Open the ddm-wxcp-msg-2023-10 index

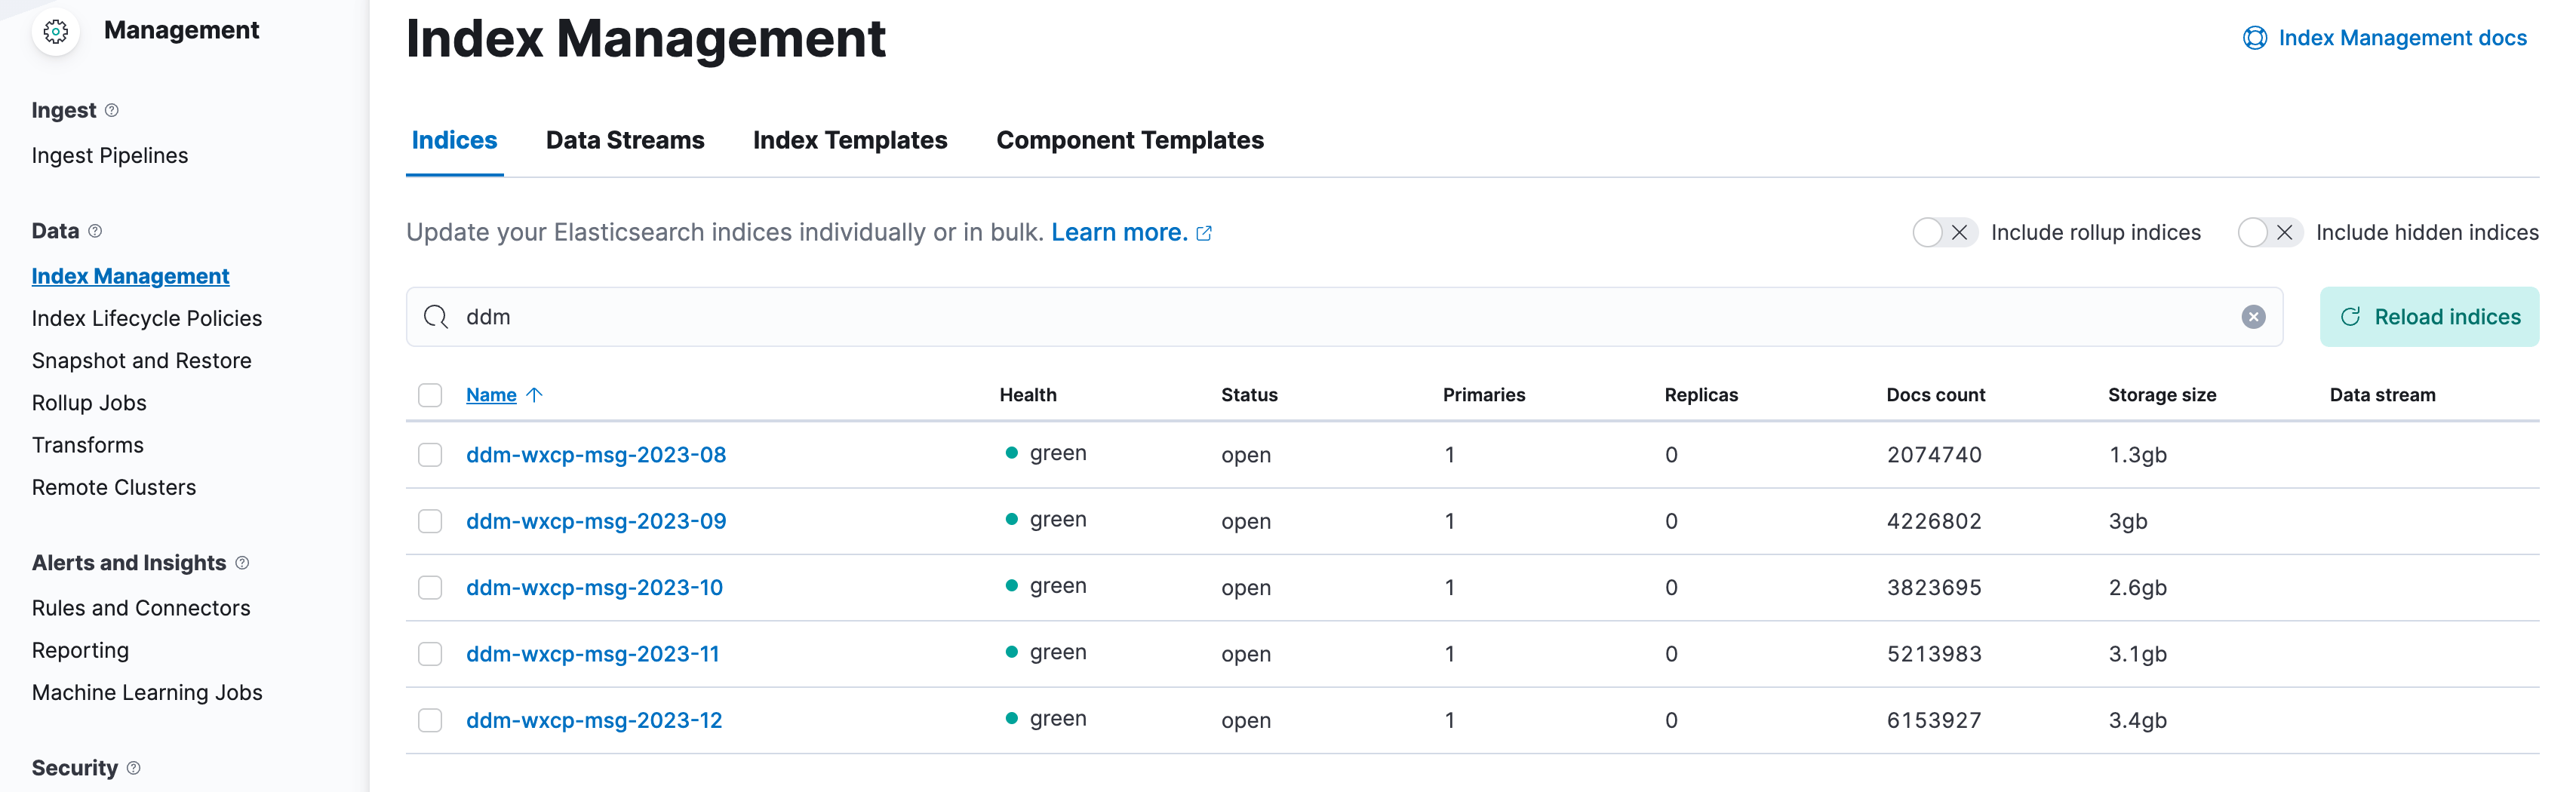point(594,588)
